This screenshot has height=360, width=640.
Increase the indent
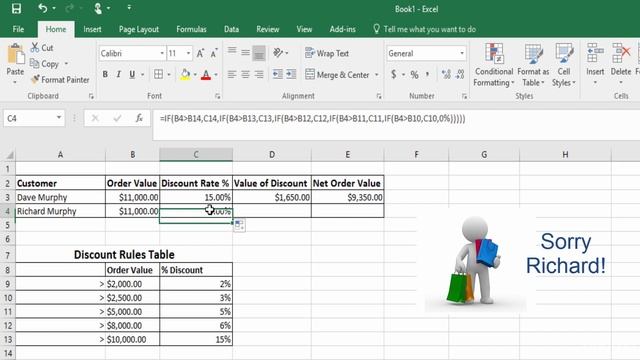click(x=291, y=74)
